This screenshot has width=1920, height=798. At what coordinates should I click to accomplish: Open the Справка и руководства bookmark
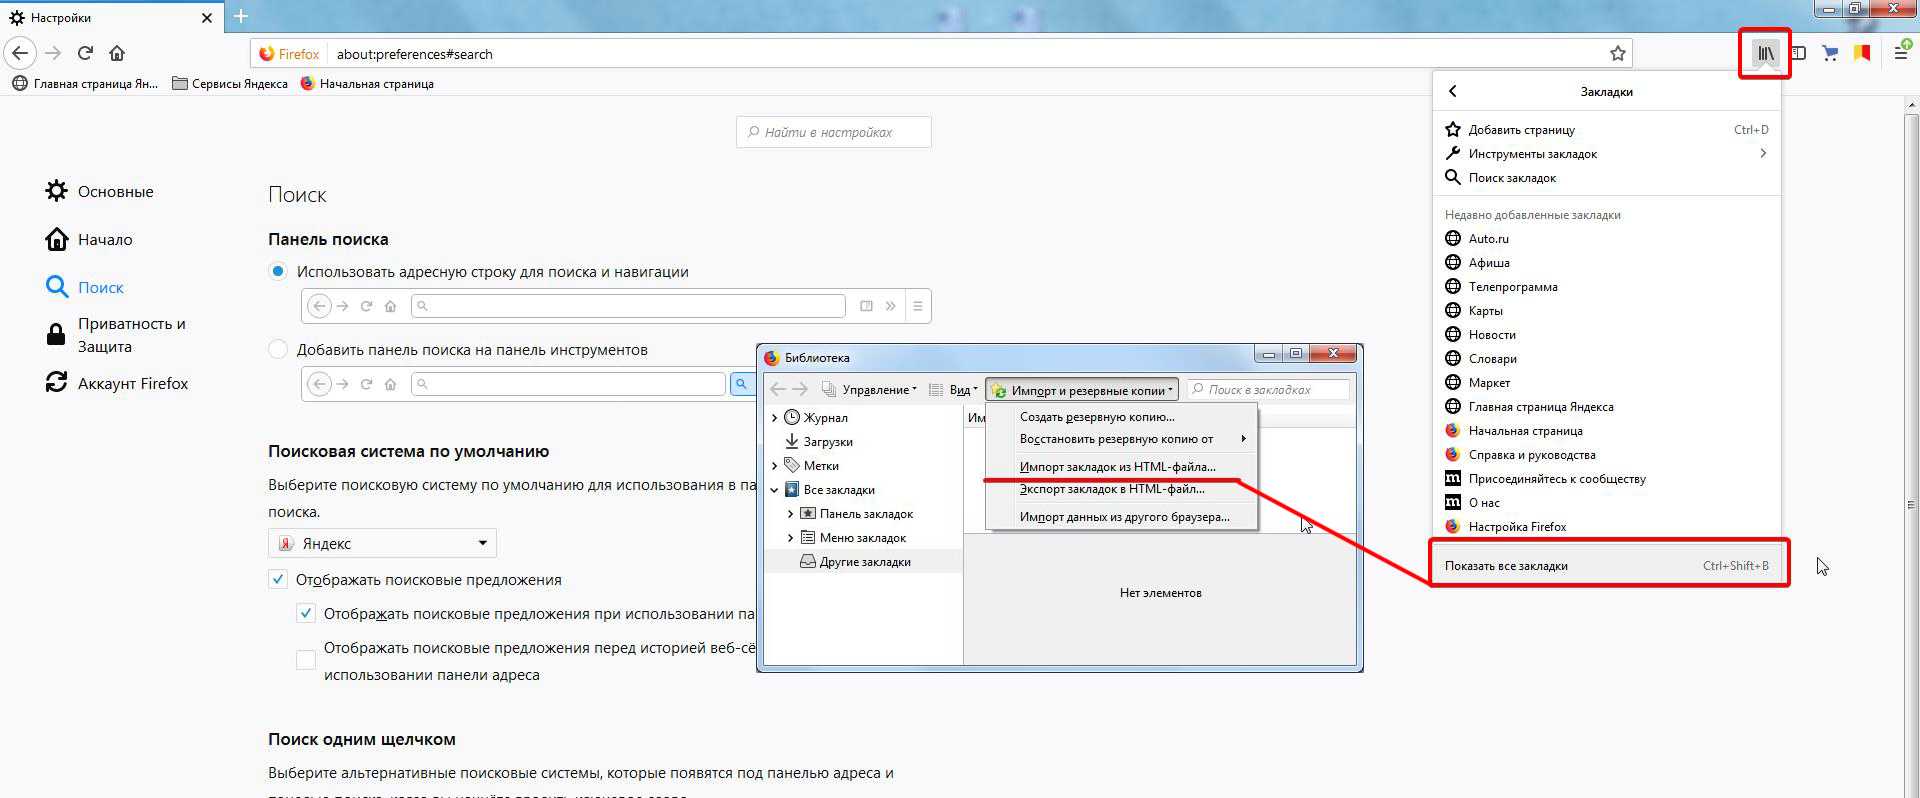(x=1607, y=454)
